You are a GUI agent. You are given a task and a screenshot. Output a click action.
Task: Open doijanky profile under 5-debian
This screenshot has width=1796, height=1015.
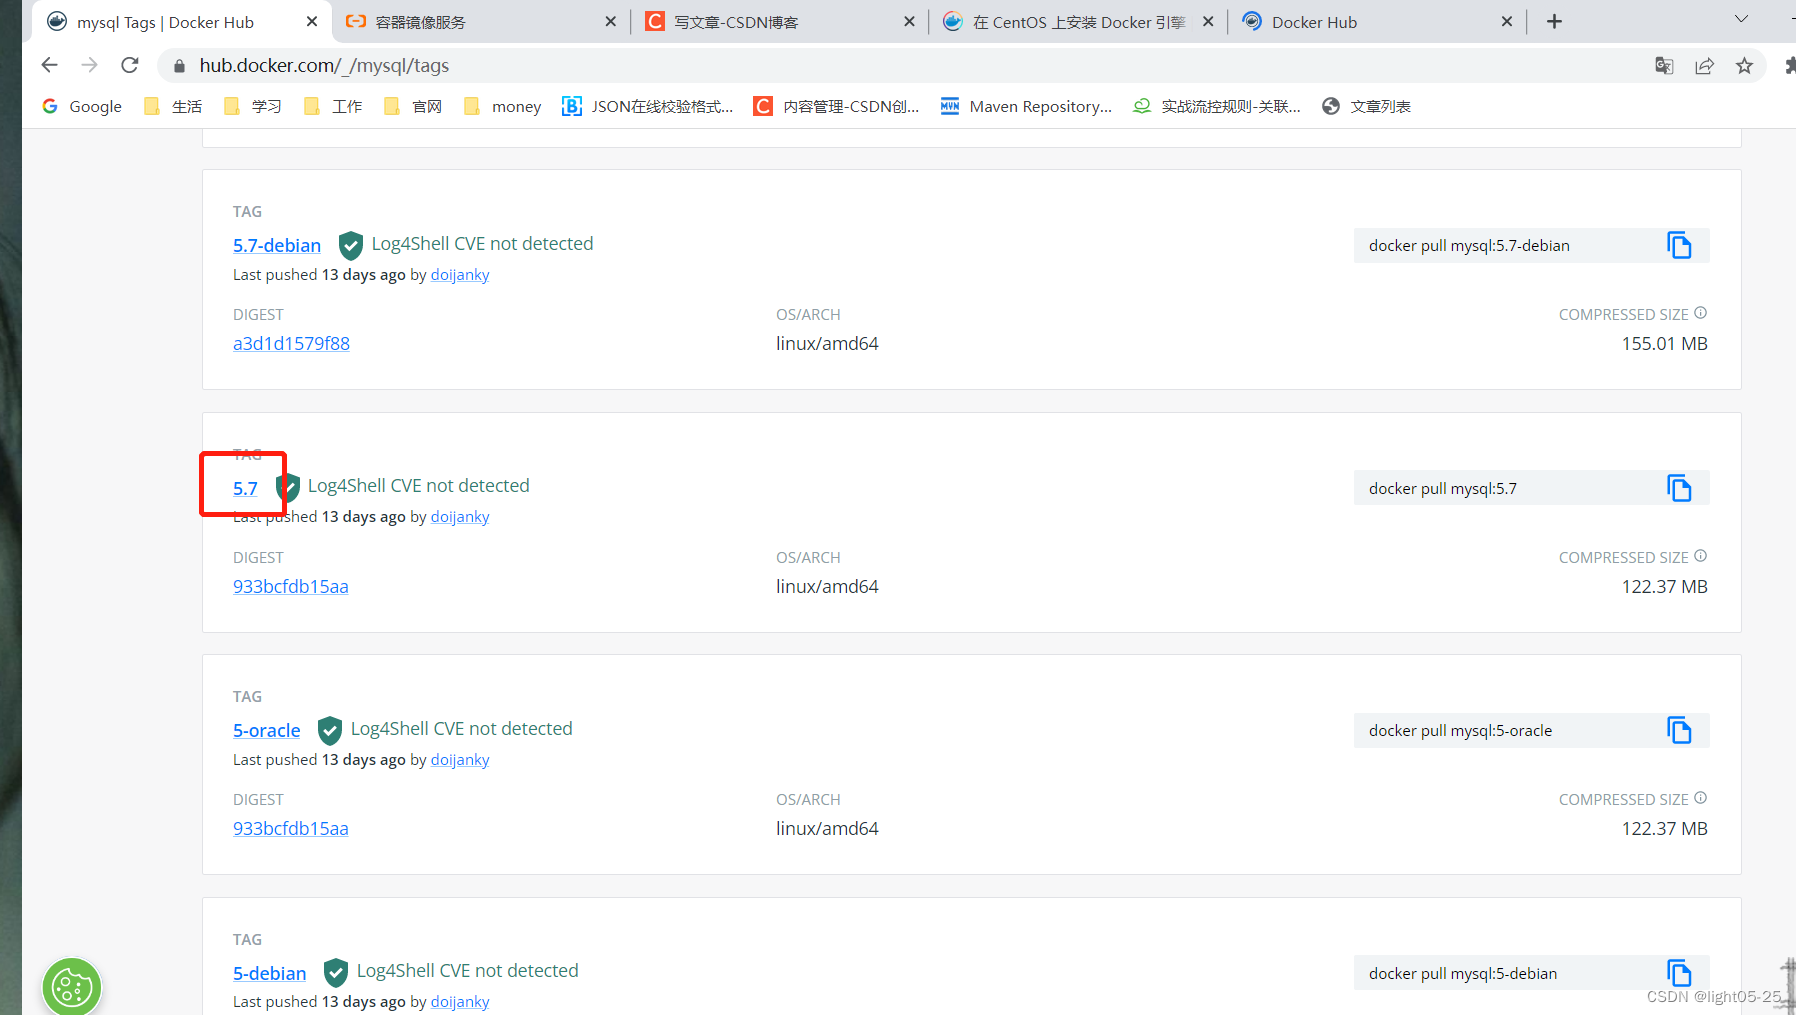tap(460, 1001)
